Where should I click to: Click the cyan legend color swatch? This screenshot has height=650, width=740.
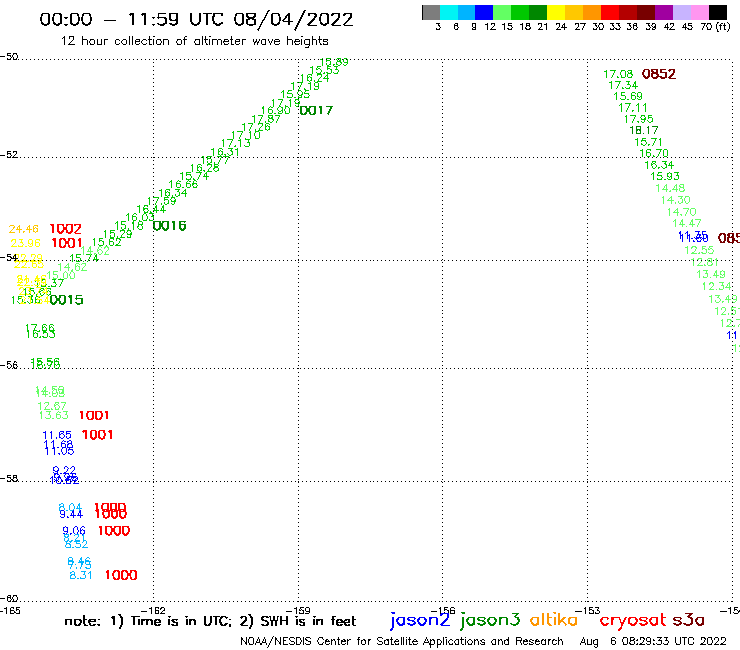tap(449, 12)
